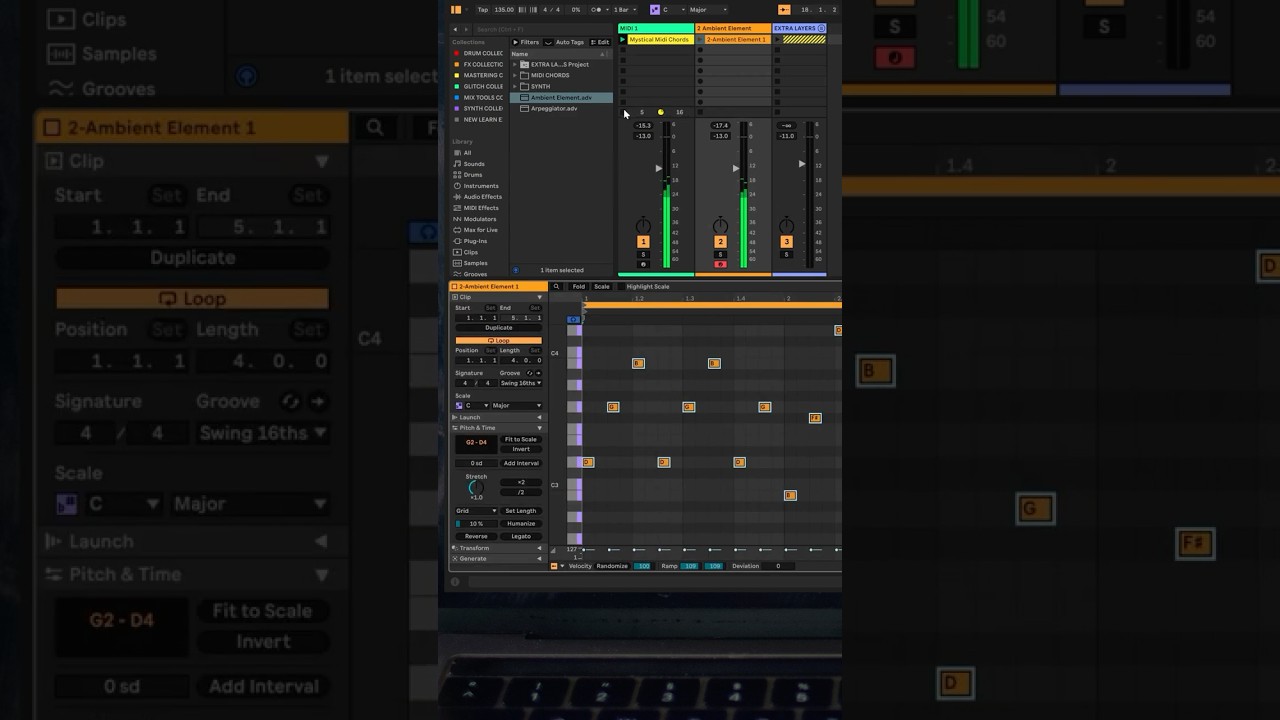The width and height of the screenshot is (1280, 720).
Task: Click the purple scale mode icon in control bar
Action: pyautogui.click(x=655, y=10)
